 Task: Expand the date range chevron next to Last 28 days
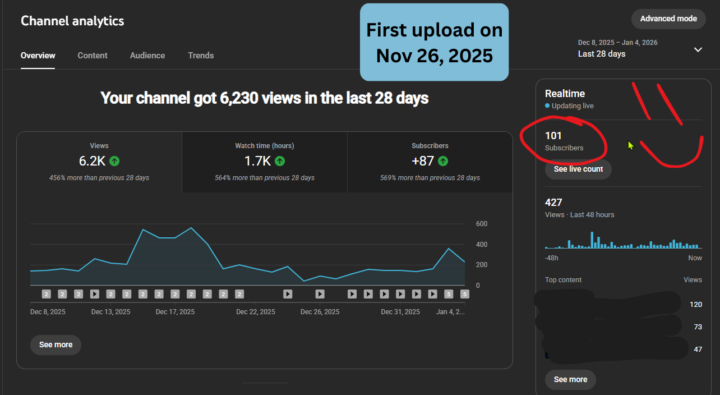pyautogui.click(x=698, y=50)
